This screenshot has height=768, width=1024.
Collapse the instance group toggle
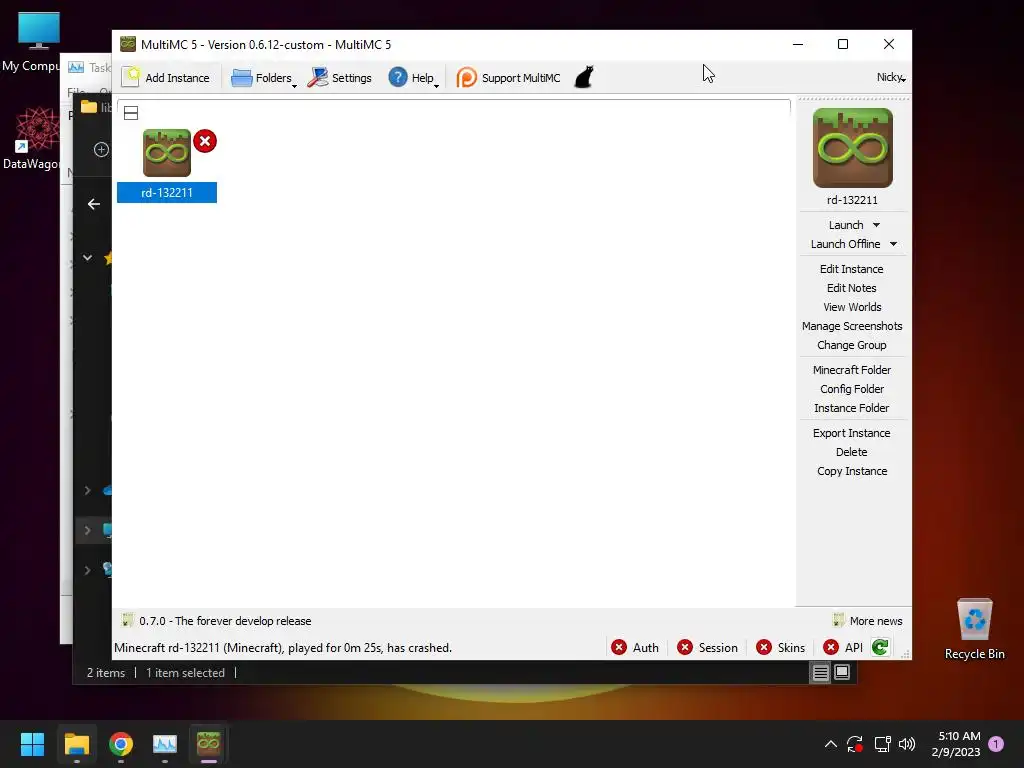(x=131, y=113)
